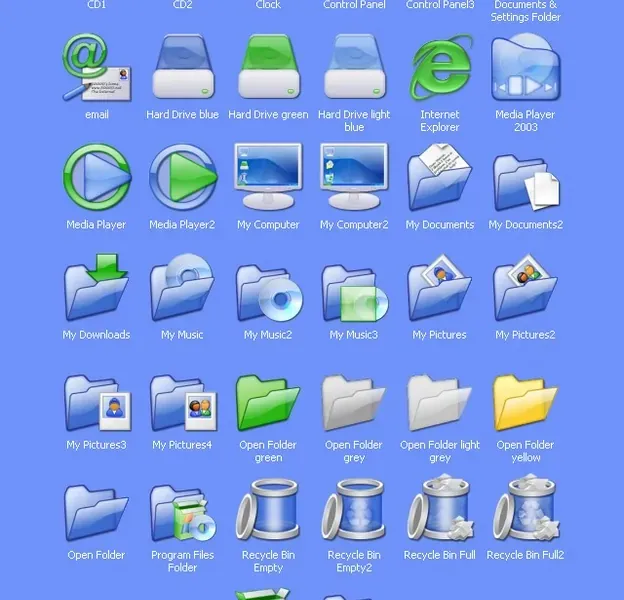Pick the Open Folder light grey icon
The height and width of the screenshot is (600, 624).
[439, 402]
